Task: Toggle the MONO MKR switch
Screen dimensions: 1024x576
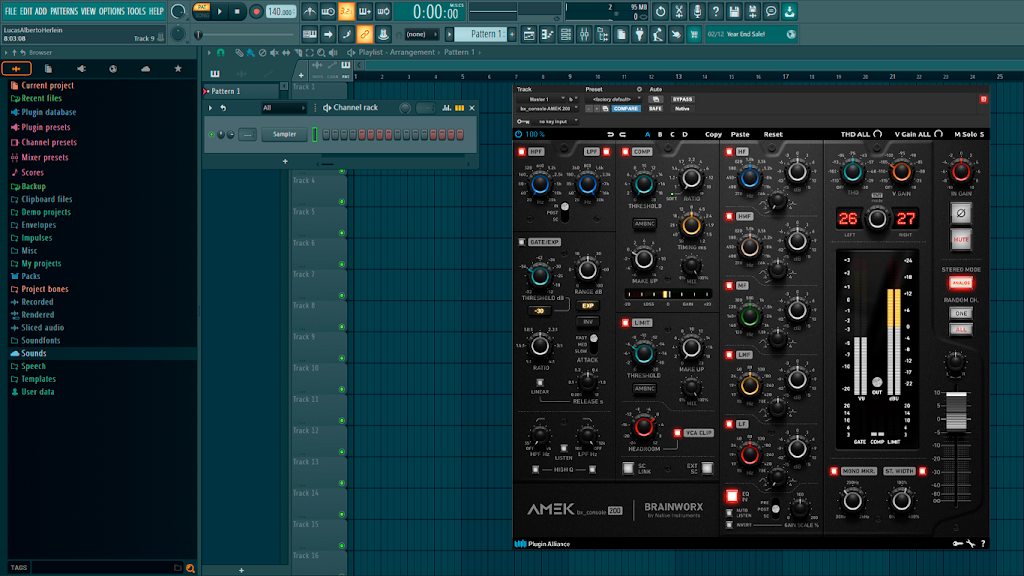Action: click(834, 471)
